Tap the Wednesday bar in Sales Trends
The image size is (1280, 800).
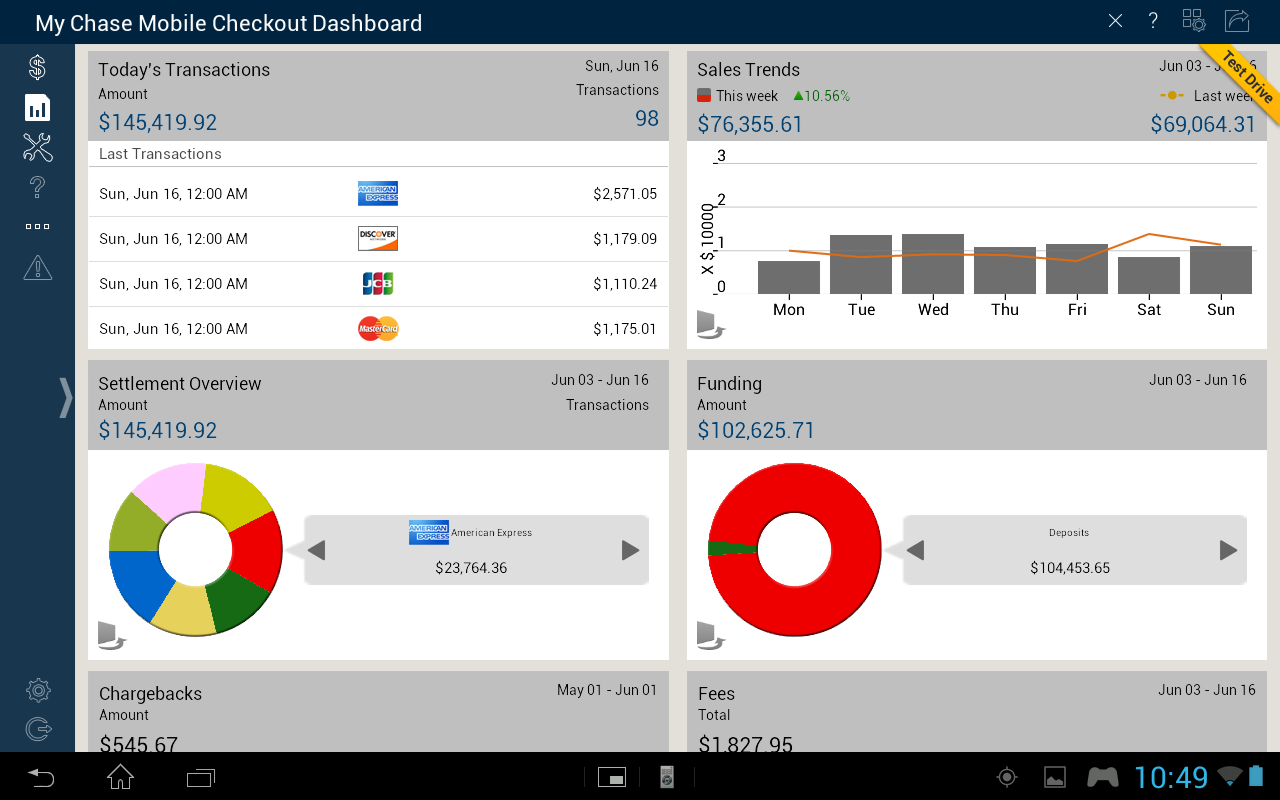(933, 264)
